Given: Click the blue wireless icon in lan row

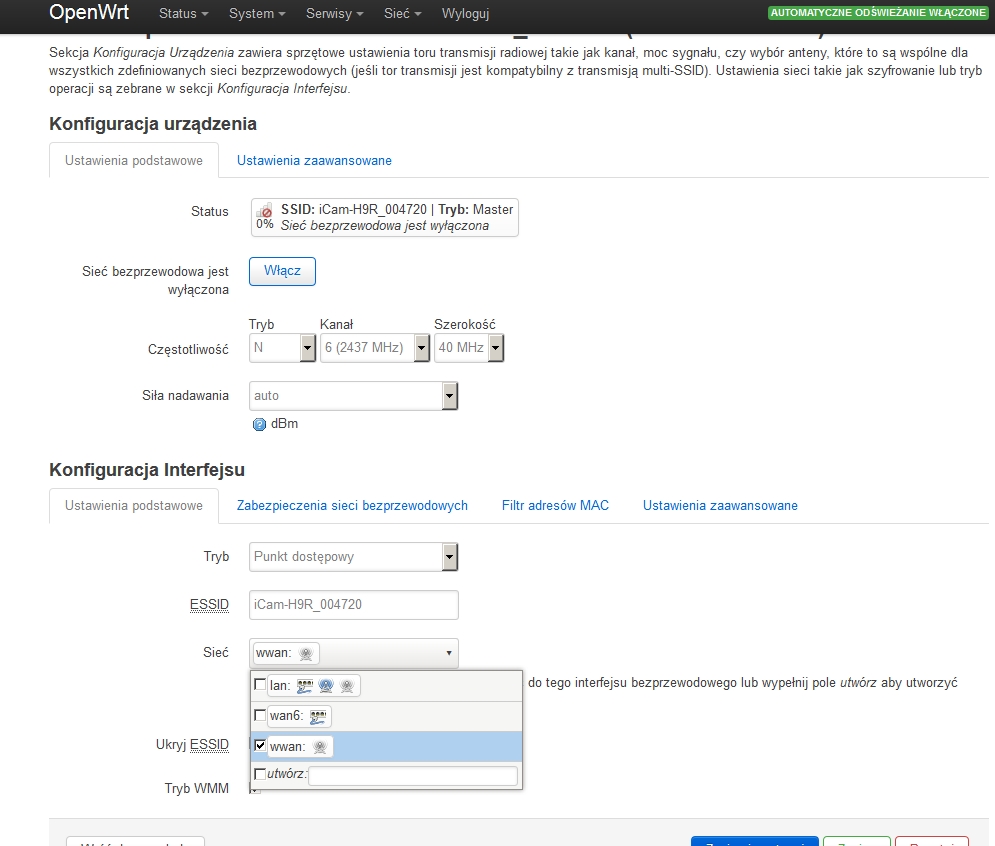Looking at the screenshot, I should (x=326, y=685).
